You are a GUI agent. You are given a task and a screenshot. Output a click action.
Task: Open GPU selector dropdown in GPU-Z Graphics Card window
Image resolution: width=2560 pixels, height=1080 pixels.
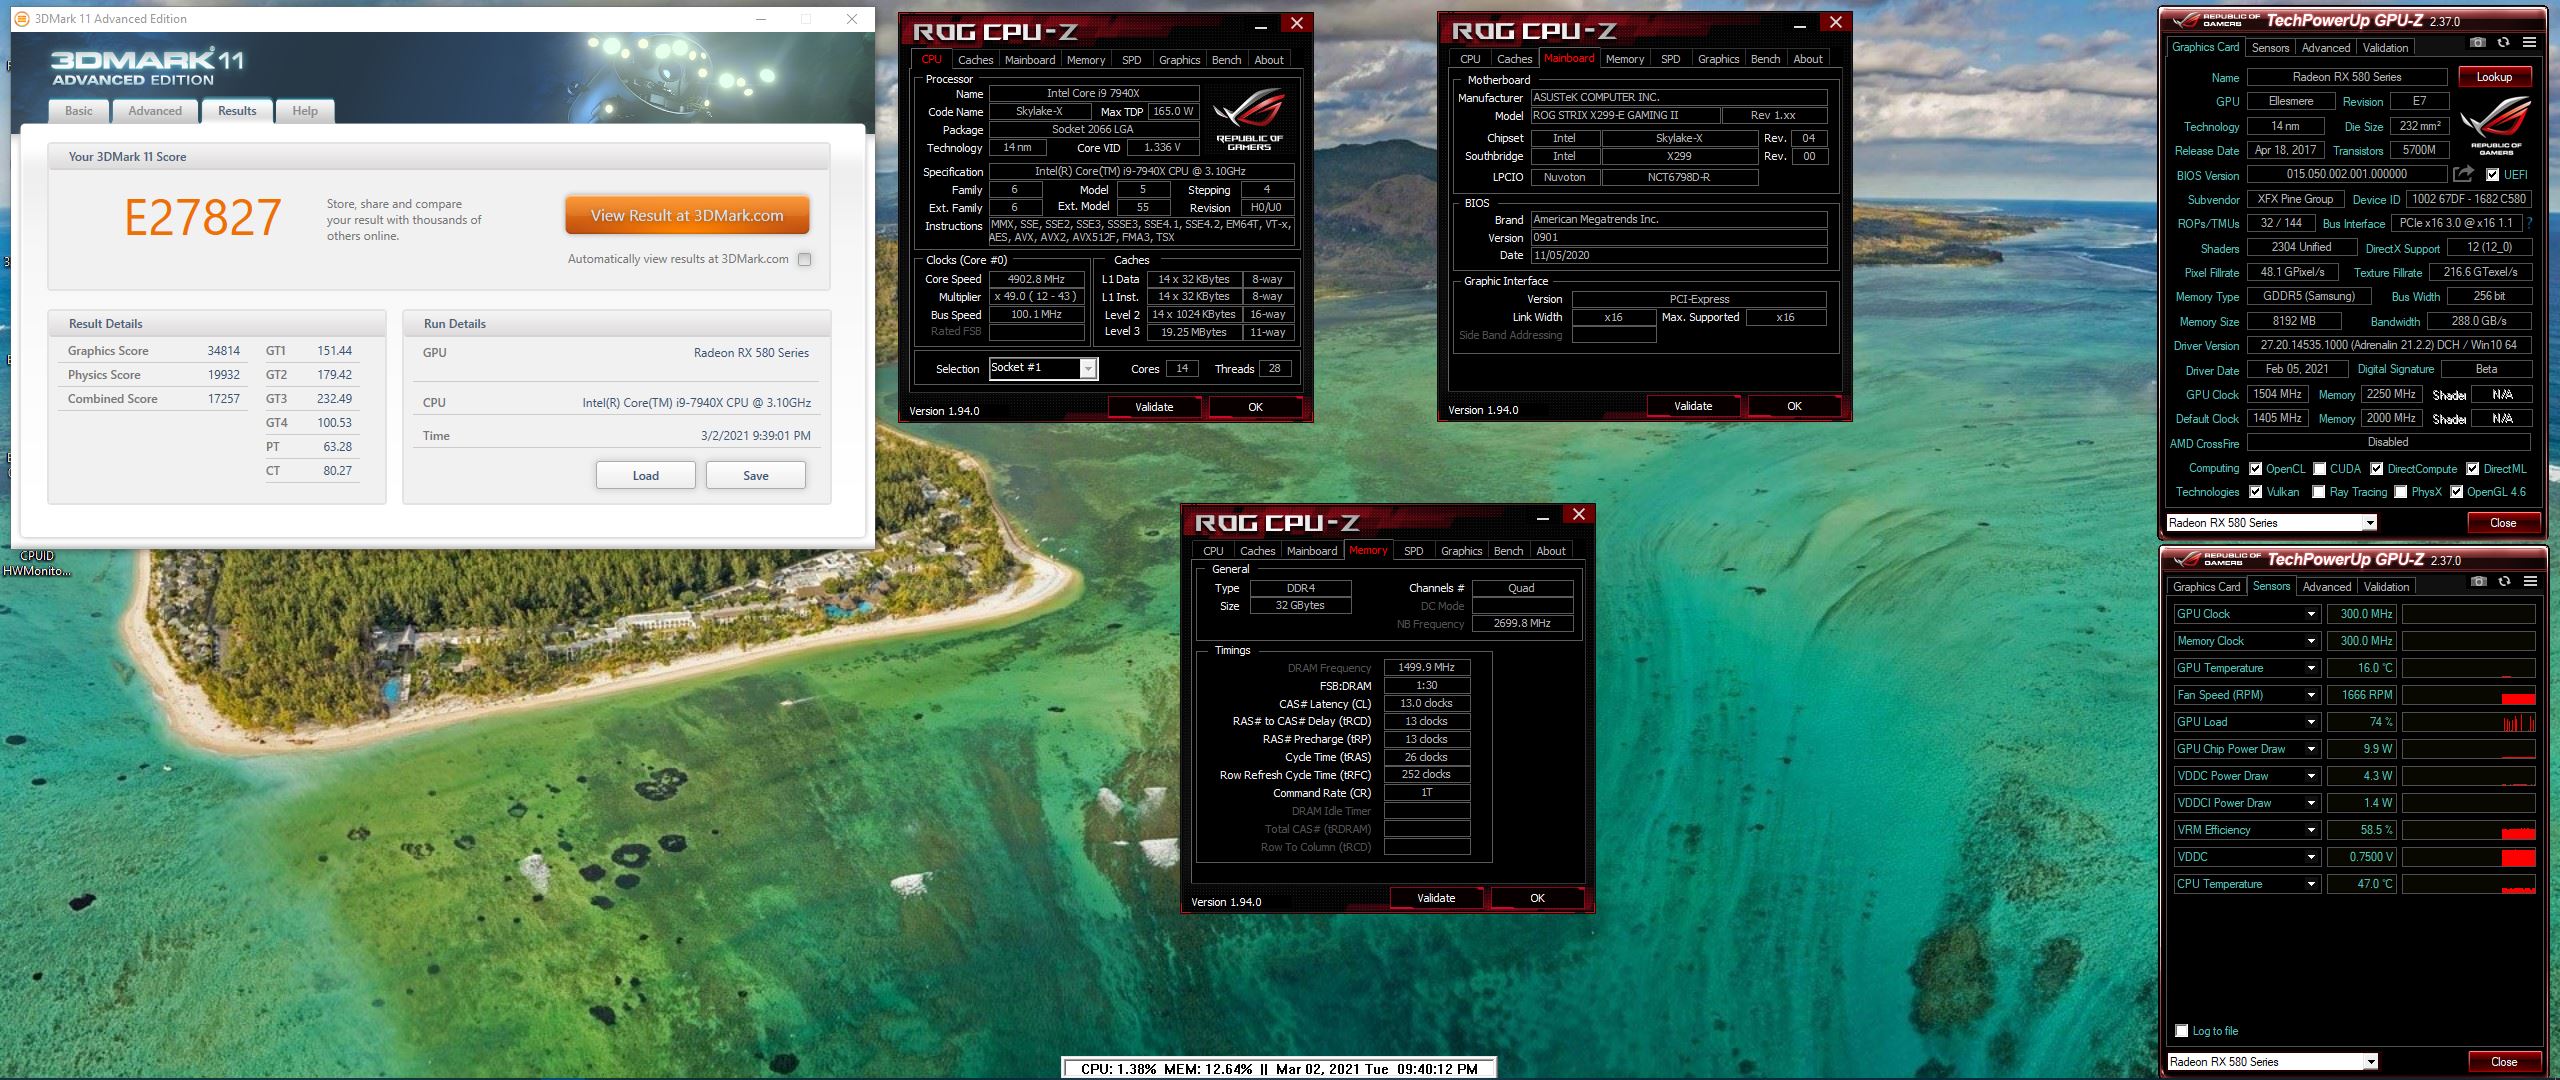[x=2369, y=523]
